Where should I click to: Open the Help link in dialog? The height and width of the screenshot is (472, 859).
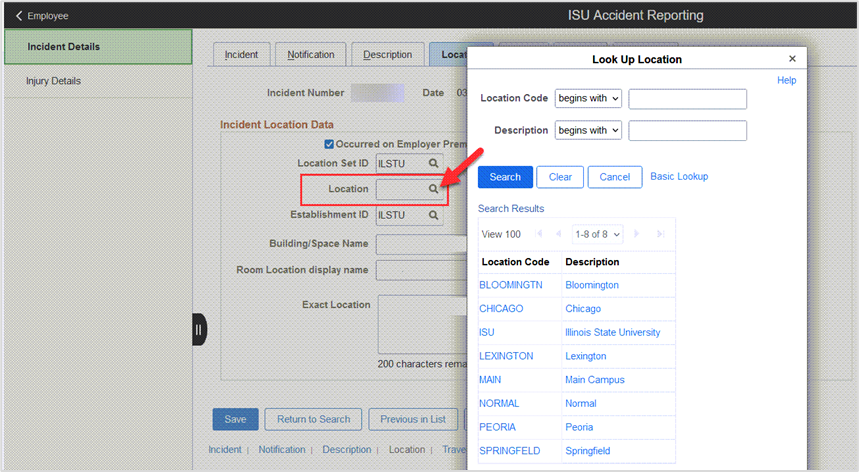coord(786,80)
